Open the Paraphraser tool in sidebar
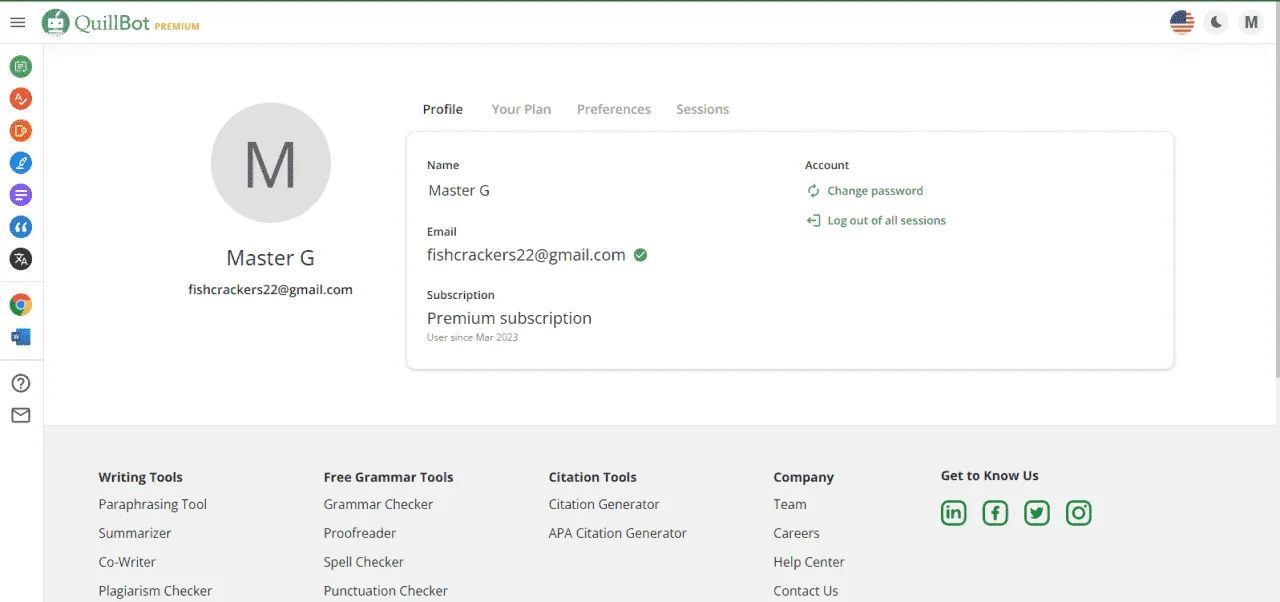Image resolution: width=1280 pixels, height=602 pixels. 21,67
